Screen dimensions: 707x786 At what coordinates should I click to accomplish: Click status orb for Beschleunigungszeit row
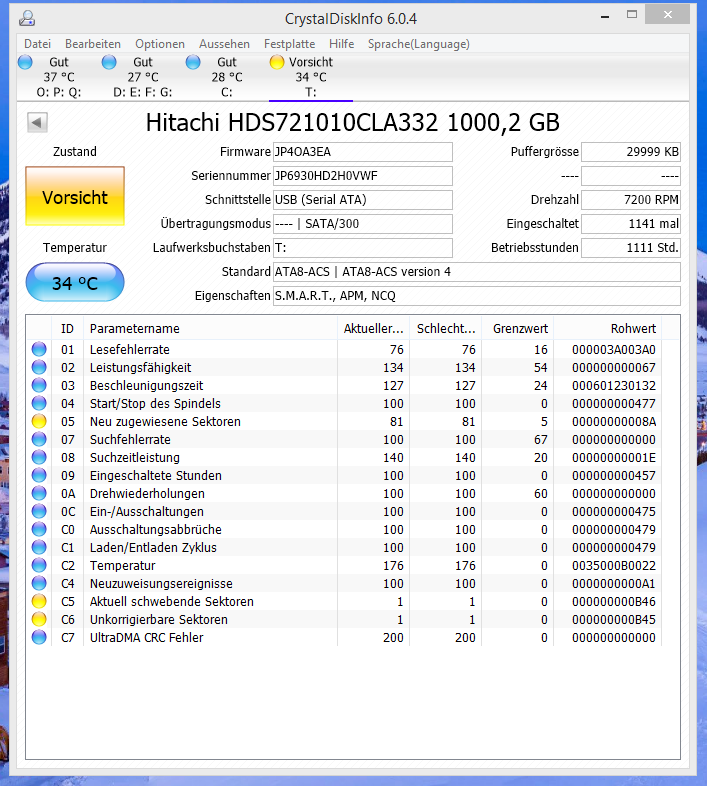pyautogui.click(x=39, y=385)
